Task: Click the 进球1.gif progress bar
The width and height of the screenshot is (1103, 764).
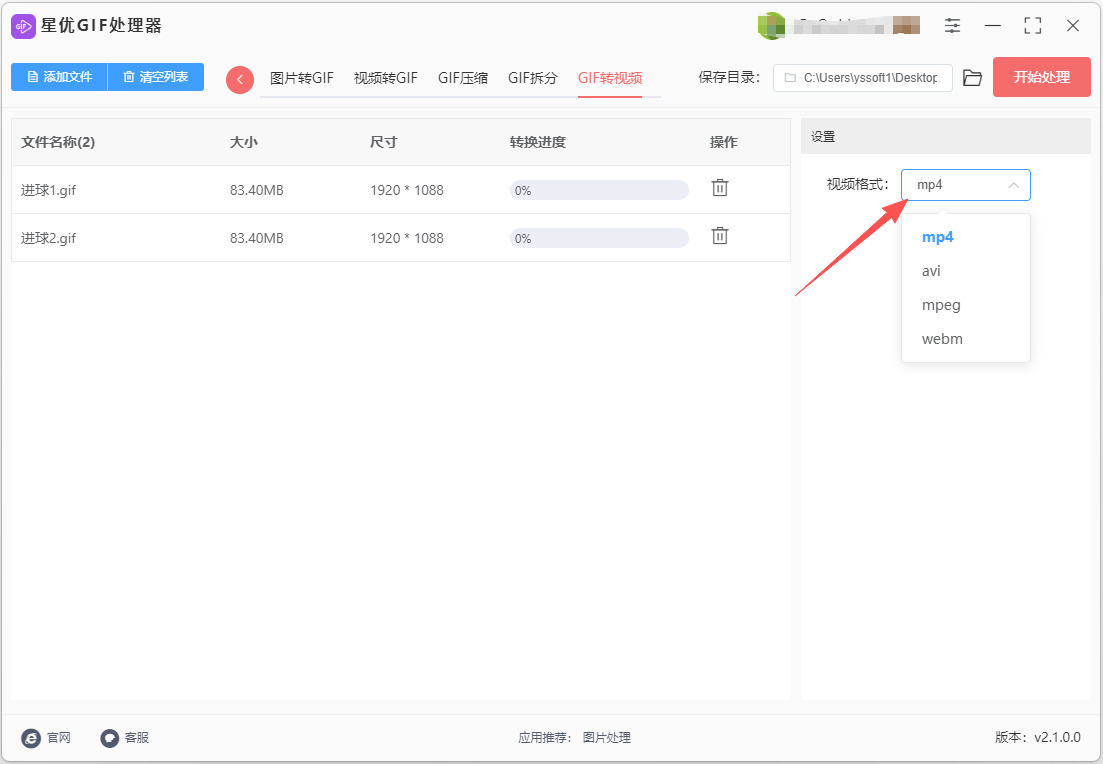Action: tap(599, 190)
